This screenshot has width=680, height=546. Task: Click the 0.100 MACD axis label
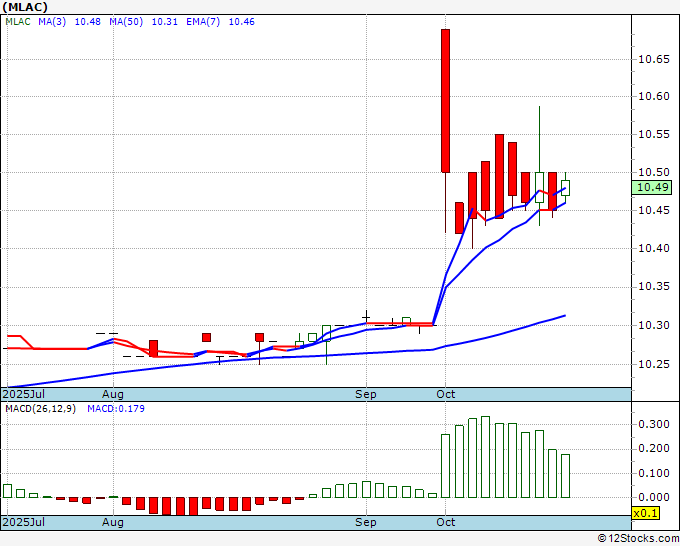tap(654, 473)
